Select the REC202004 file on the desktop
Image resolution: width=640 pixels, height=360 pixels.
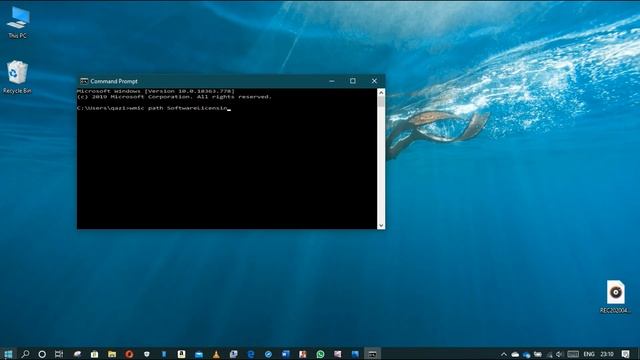[615, 296]
